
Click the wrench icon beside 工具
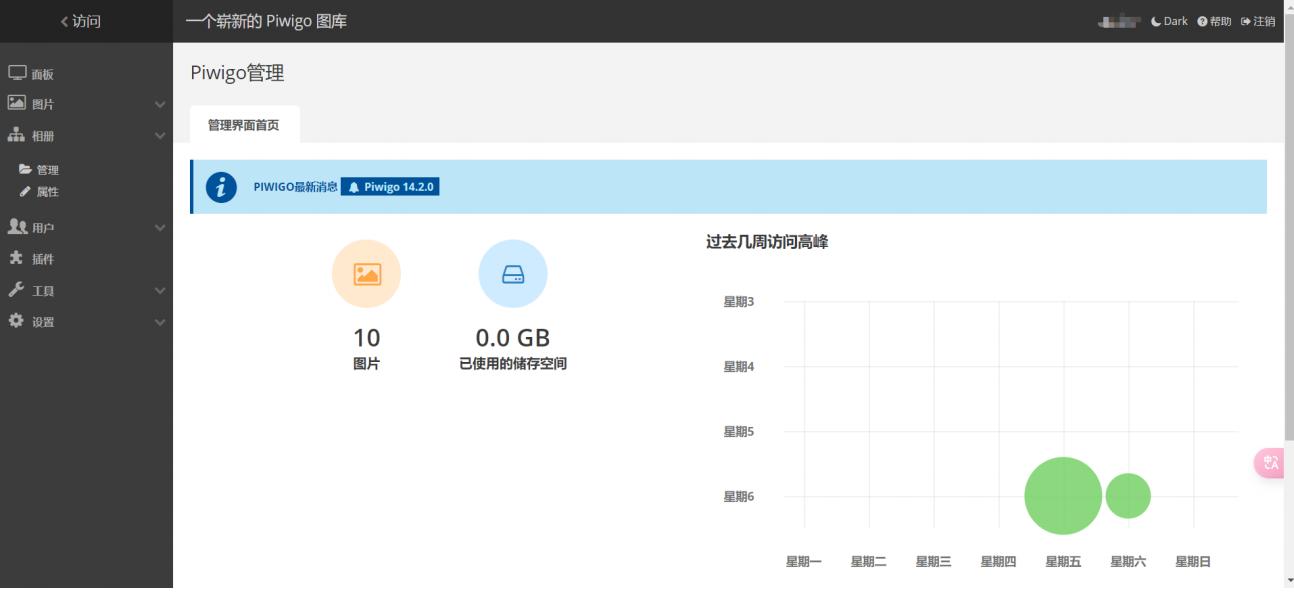click(x=16, y=290)
